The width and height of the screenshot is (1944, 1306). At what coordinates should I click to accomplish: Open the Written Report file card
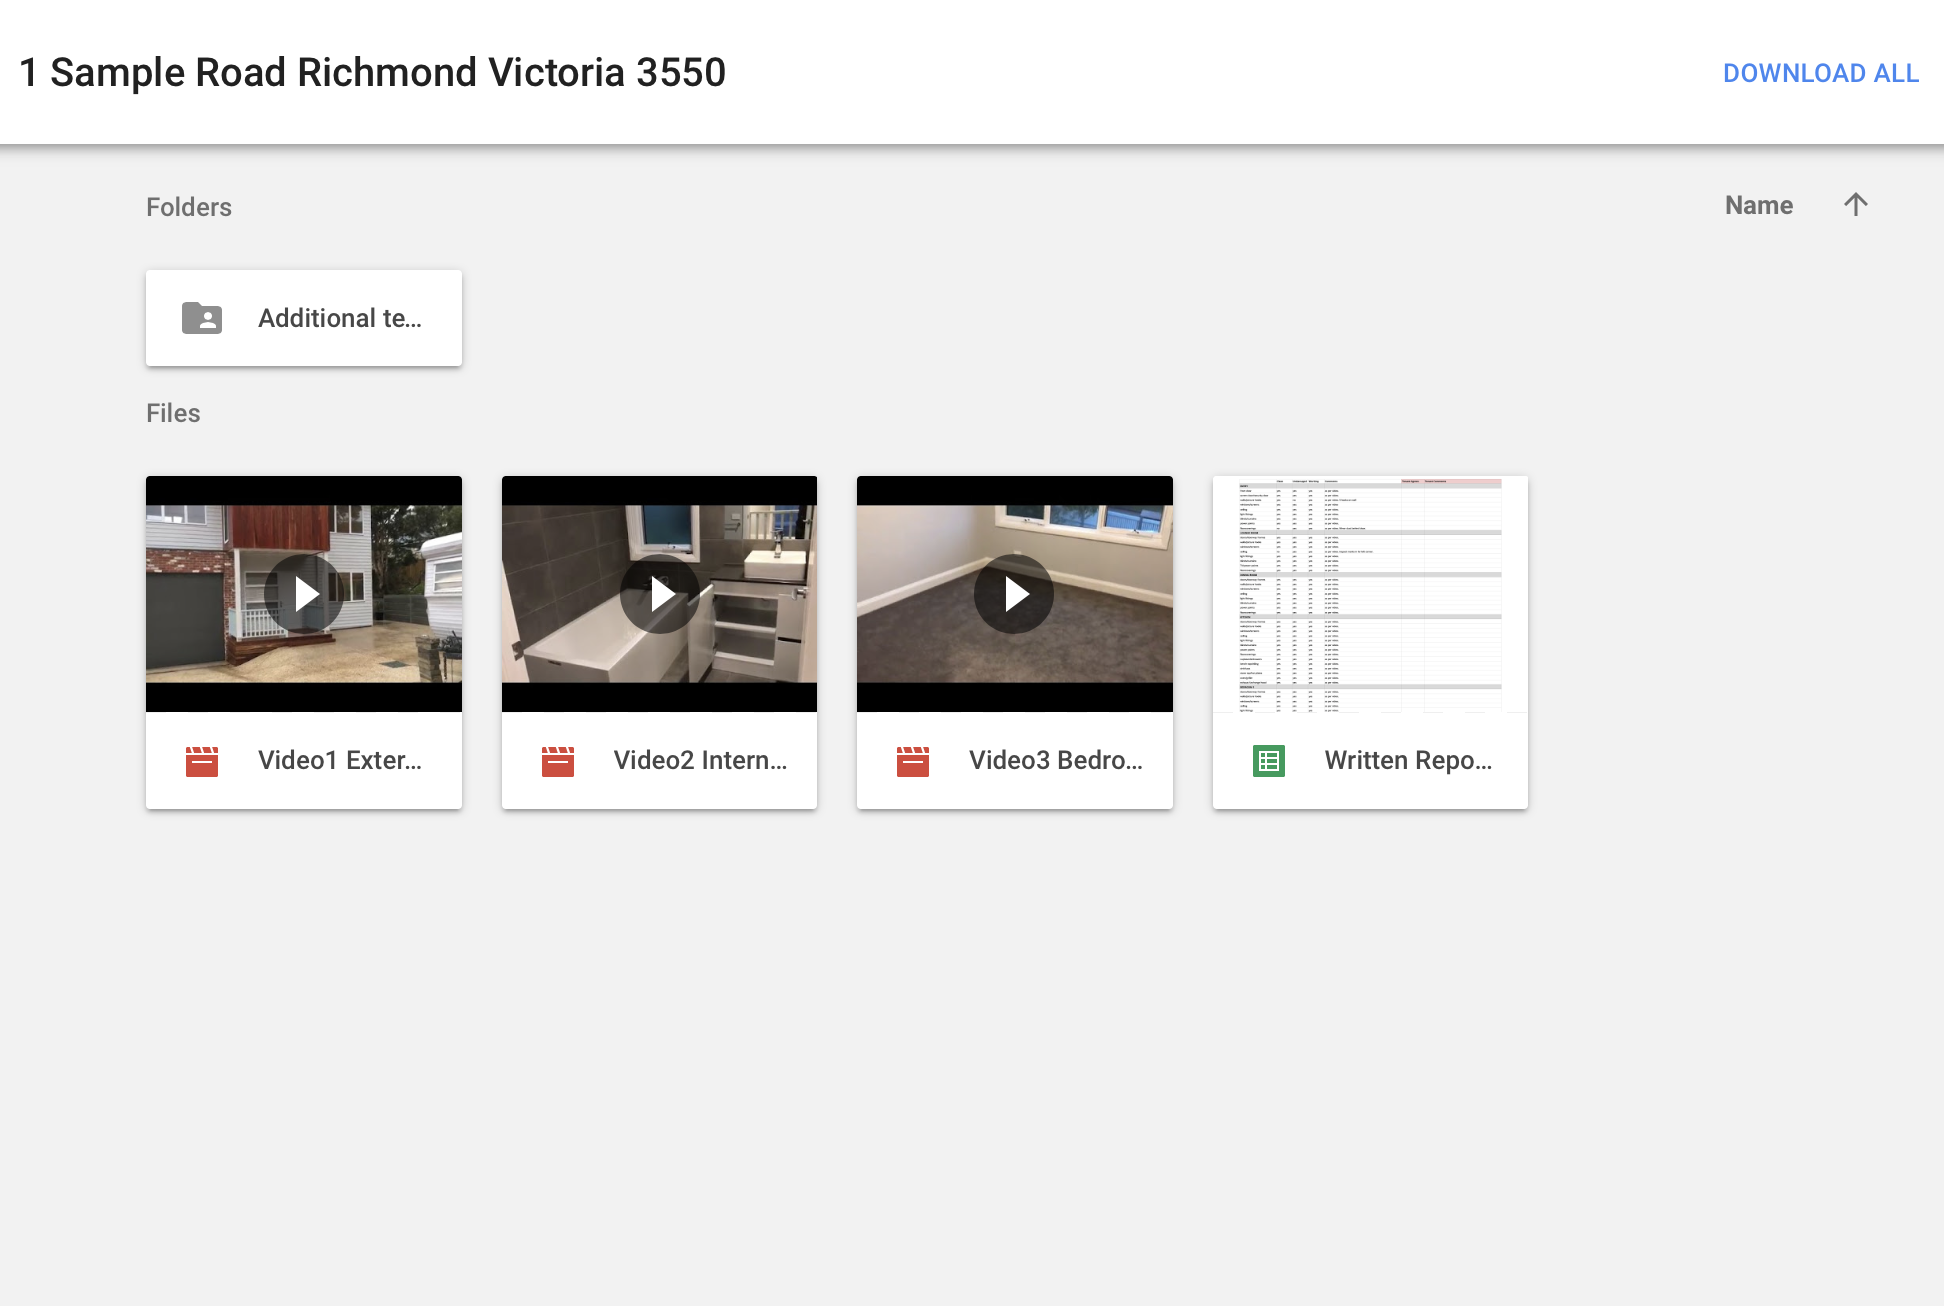click(1370, 640)
